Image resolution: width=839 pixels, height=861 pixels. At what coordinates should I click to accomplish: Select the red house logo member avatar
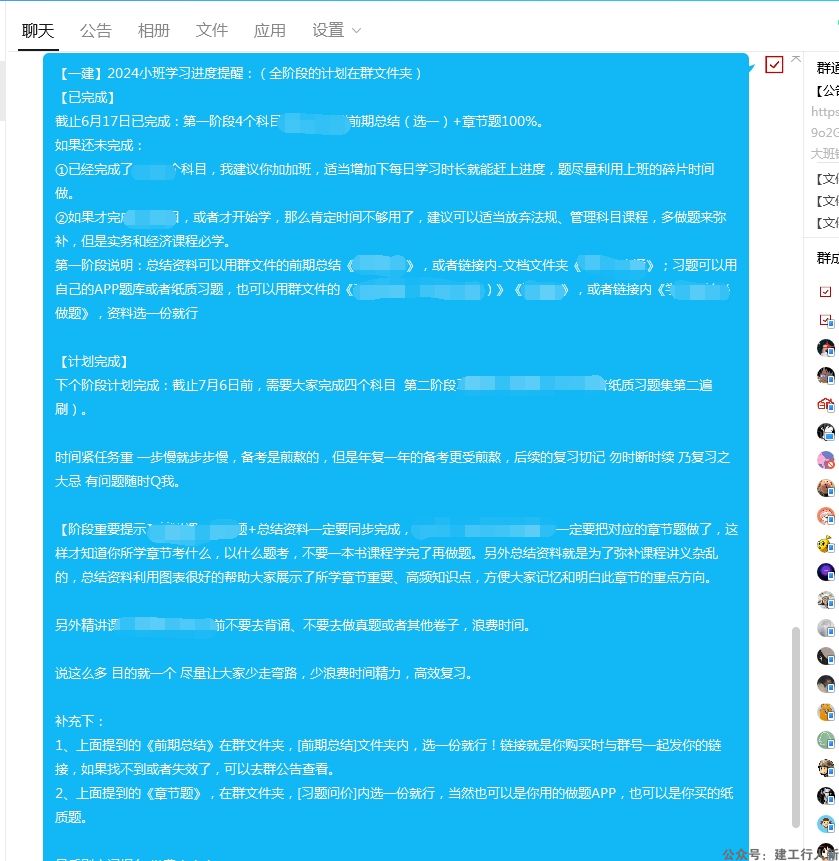click(826, 405)
